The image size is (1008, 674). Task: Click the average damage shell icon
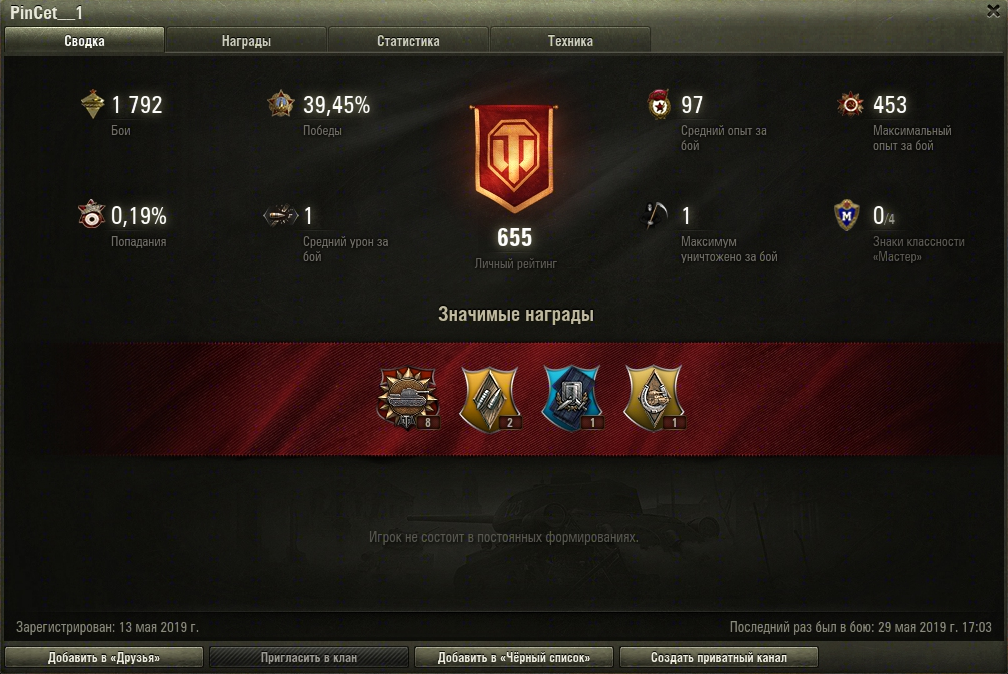(280, 215)
